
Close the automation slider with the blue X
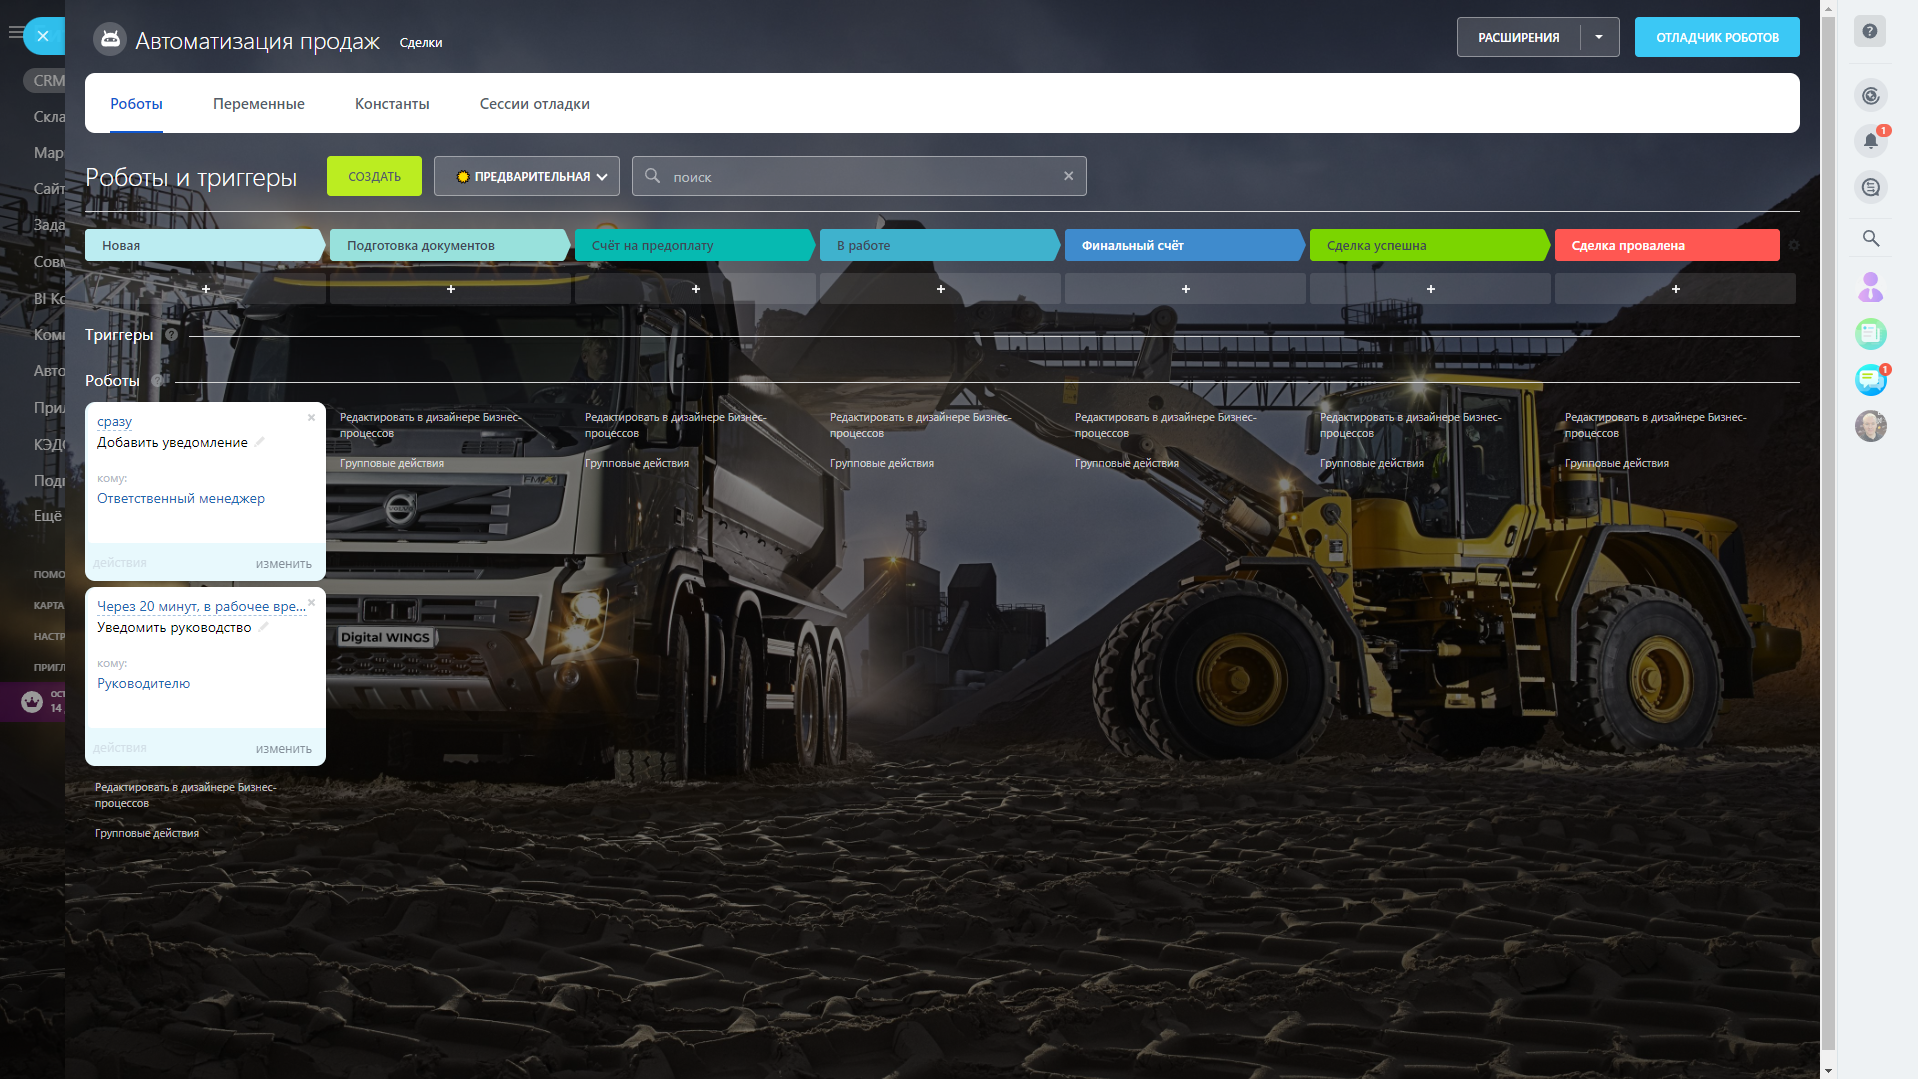[x=43, y=36]
